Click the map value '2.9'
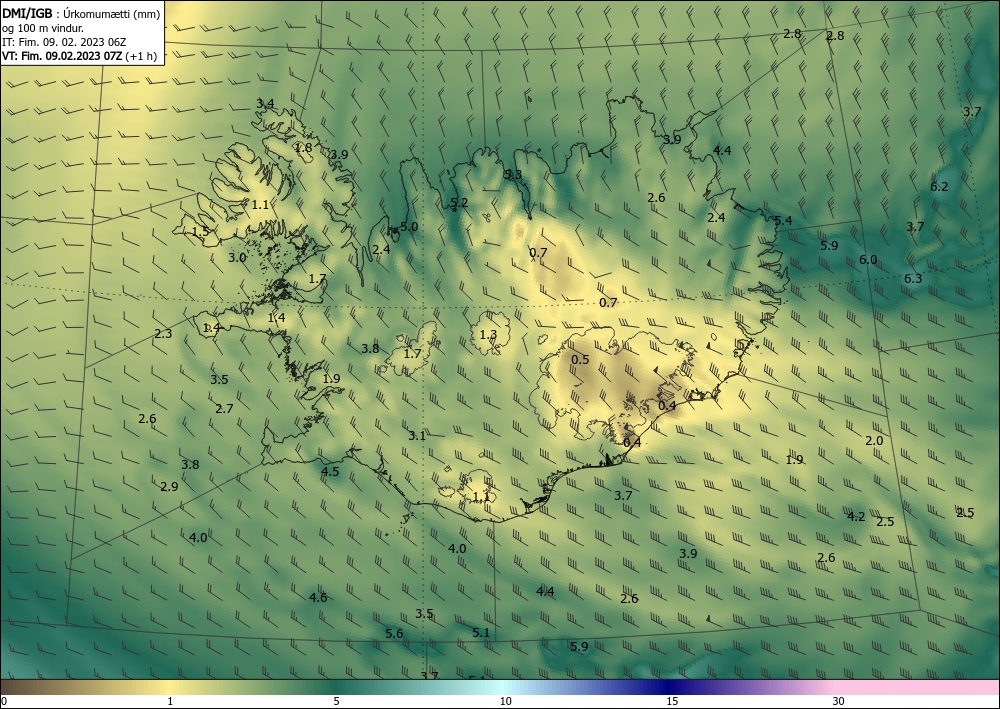The height and width of the screenshot is (709, 1000). pos(170,486)
